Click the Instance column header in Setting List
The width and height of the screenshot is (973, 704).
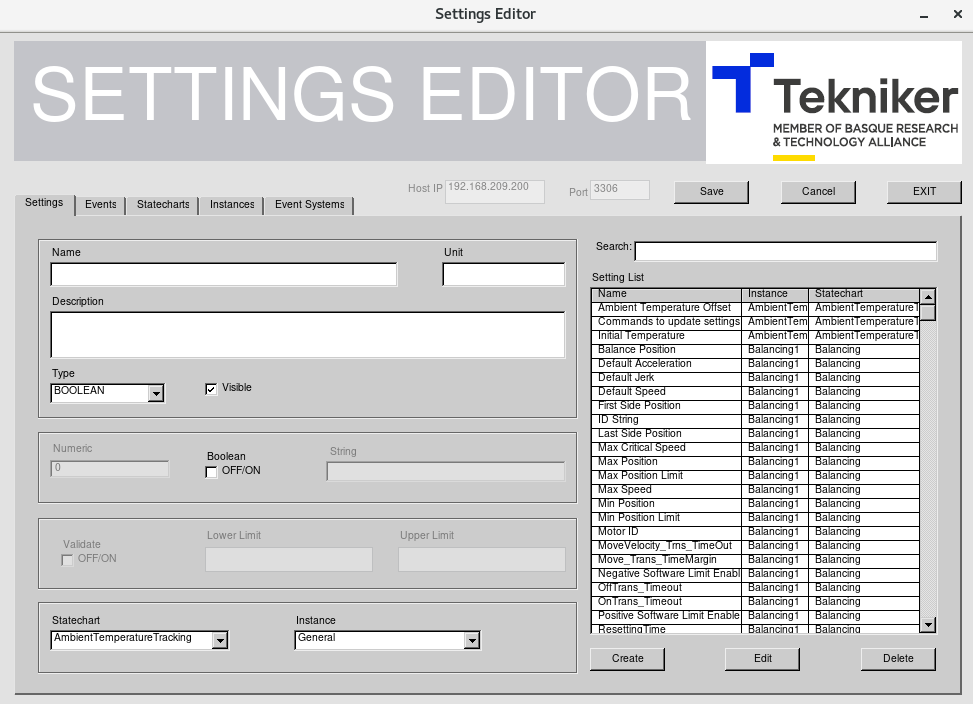coord(776,294)
